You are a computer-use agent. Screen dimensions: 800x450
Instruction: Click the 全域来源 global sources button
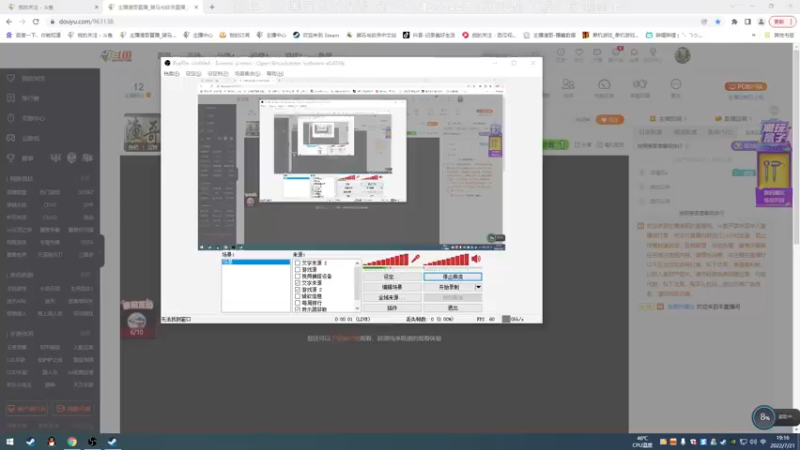(x=392, y=297)
